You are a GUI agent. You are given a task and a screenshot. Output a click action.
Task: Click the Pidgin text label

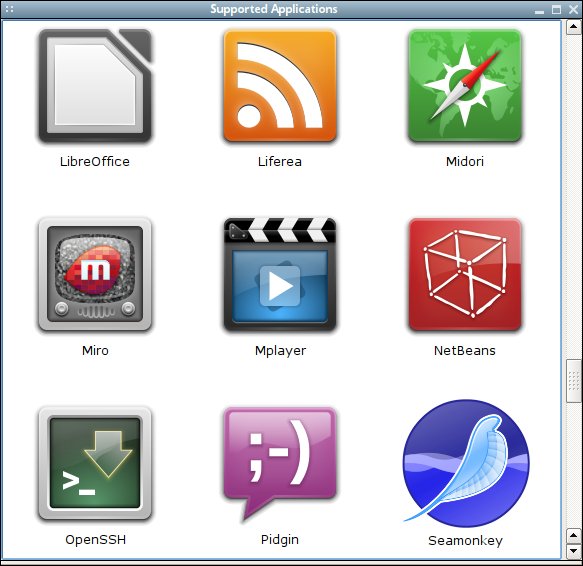280,540
